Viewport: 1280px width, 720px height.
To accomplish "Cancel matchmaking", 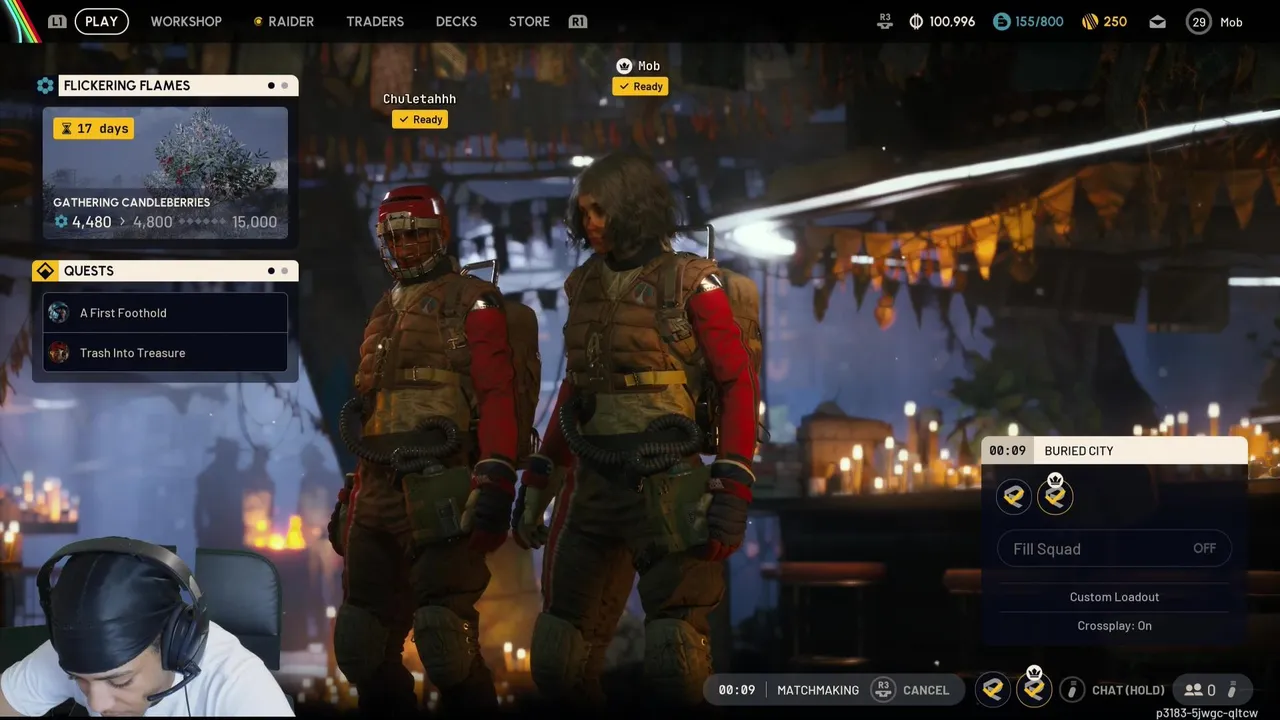I will [x=926, y=690].
